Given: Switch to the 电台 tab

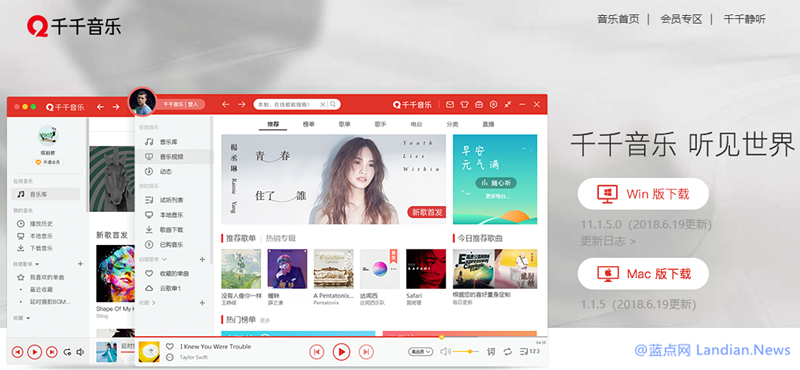Looking at the screenshot, I should coord(416,124).
